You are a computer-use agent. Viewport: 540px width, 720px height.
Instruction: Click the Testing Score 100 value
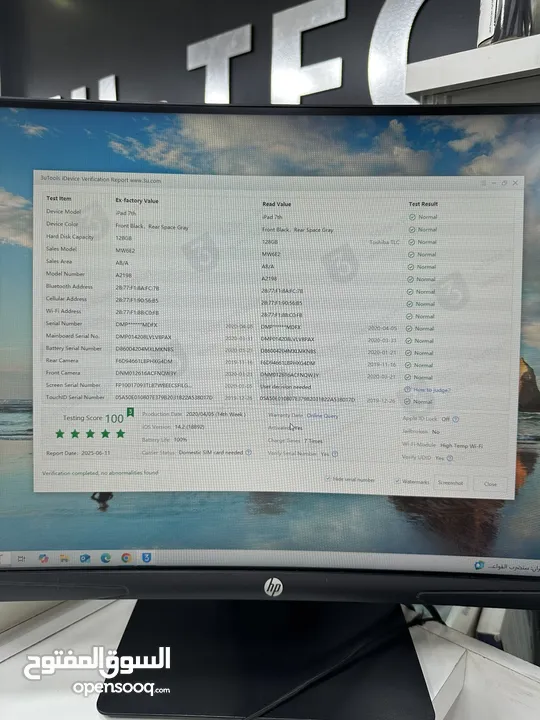click(x=114, y=418)
